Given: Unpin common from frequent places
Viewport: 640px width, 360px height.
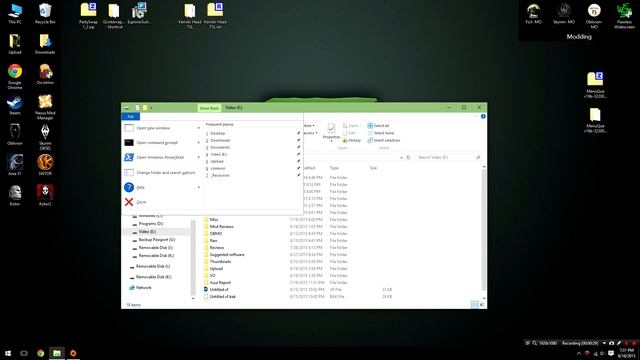Looking at the screenshot, I should point(298,168).
